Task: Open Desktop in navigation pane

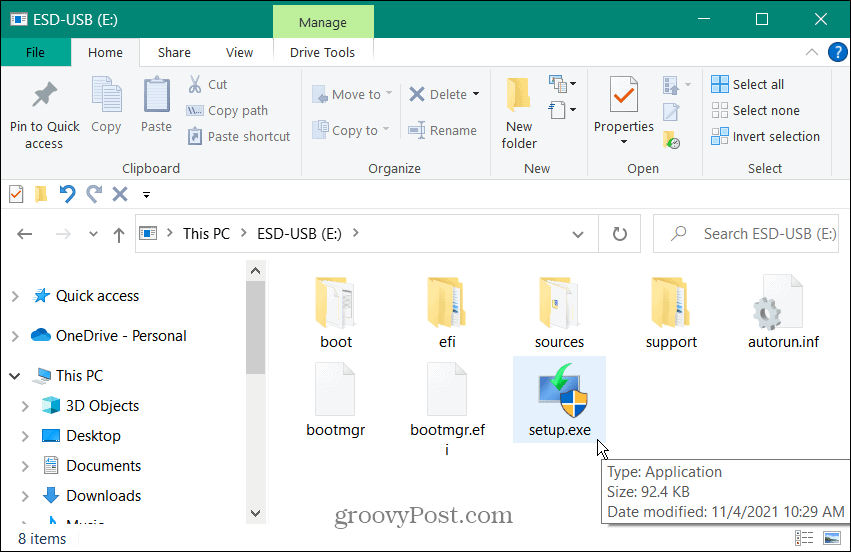Action: click(93, 436)
